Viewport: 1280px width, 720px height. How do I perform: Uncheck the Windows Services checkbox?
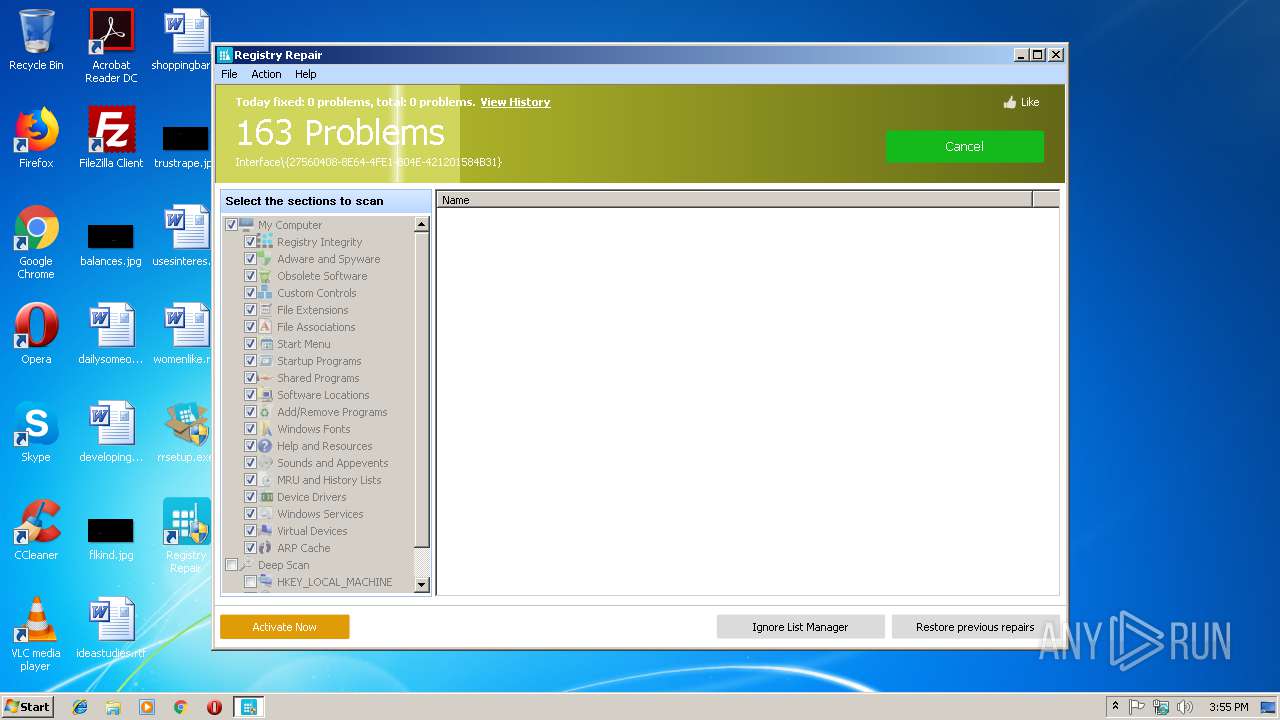250,514
